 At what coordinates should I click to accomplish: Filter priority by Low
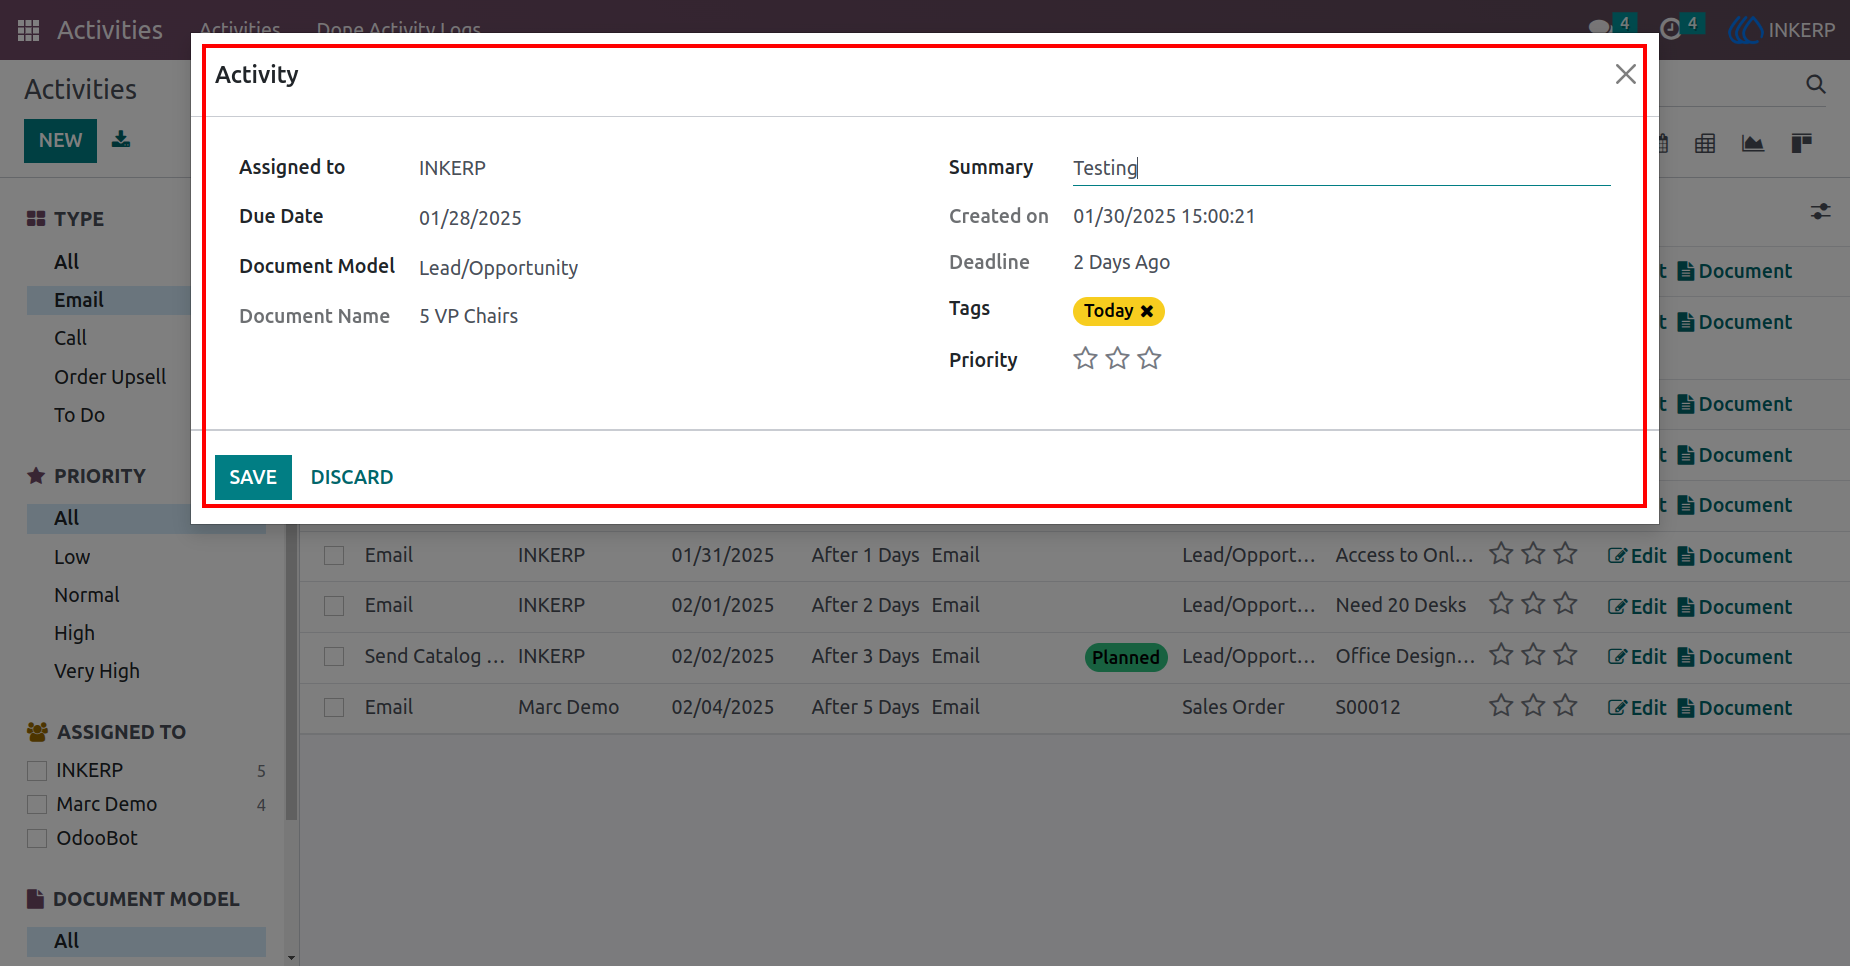[72, 557]
